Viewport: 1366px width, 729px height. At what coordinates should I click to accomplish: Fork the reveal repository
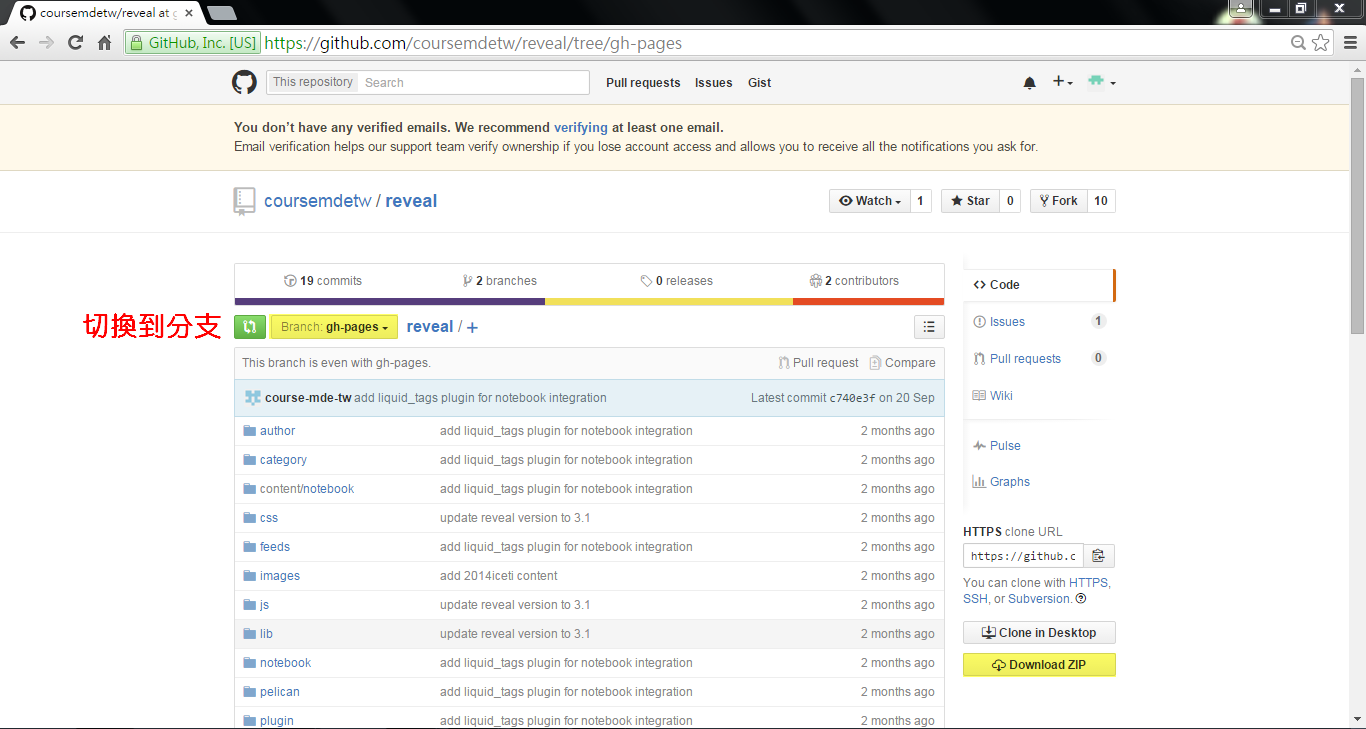click(1058, 201)
